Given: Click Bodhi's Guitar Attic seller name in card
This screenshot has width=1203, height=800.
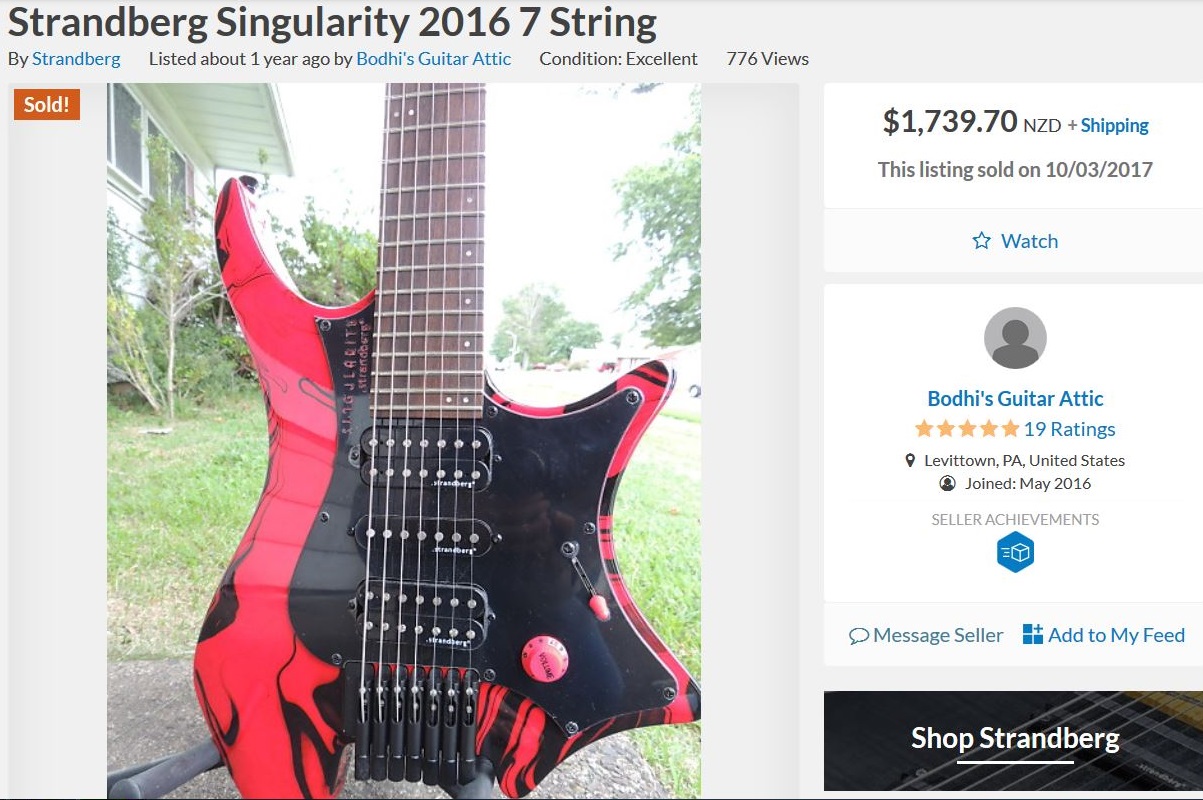Looking at the screenshot, I should click(1015, 398).
